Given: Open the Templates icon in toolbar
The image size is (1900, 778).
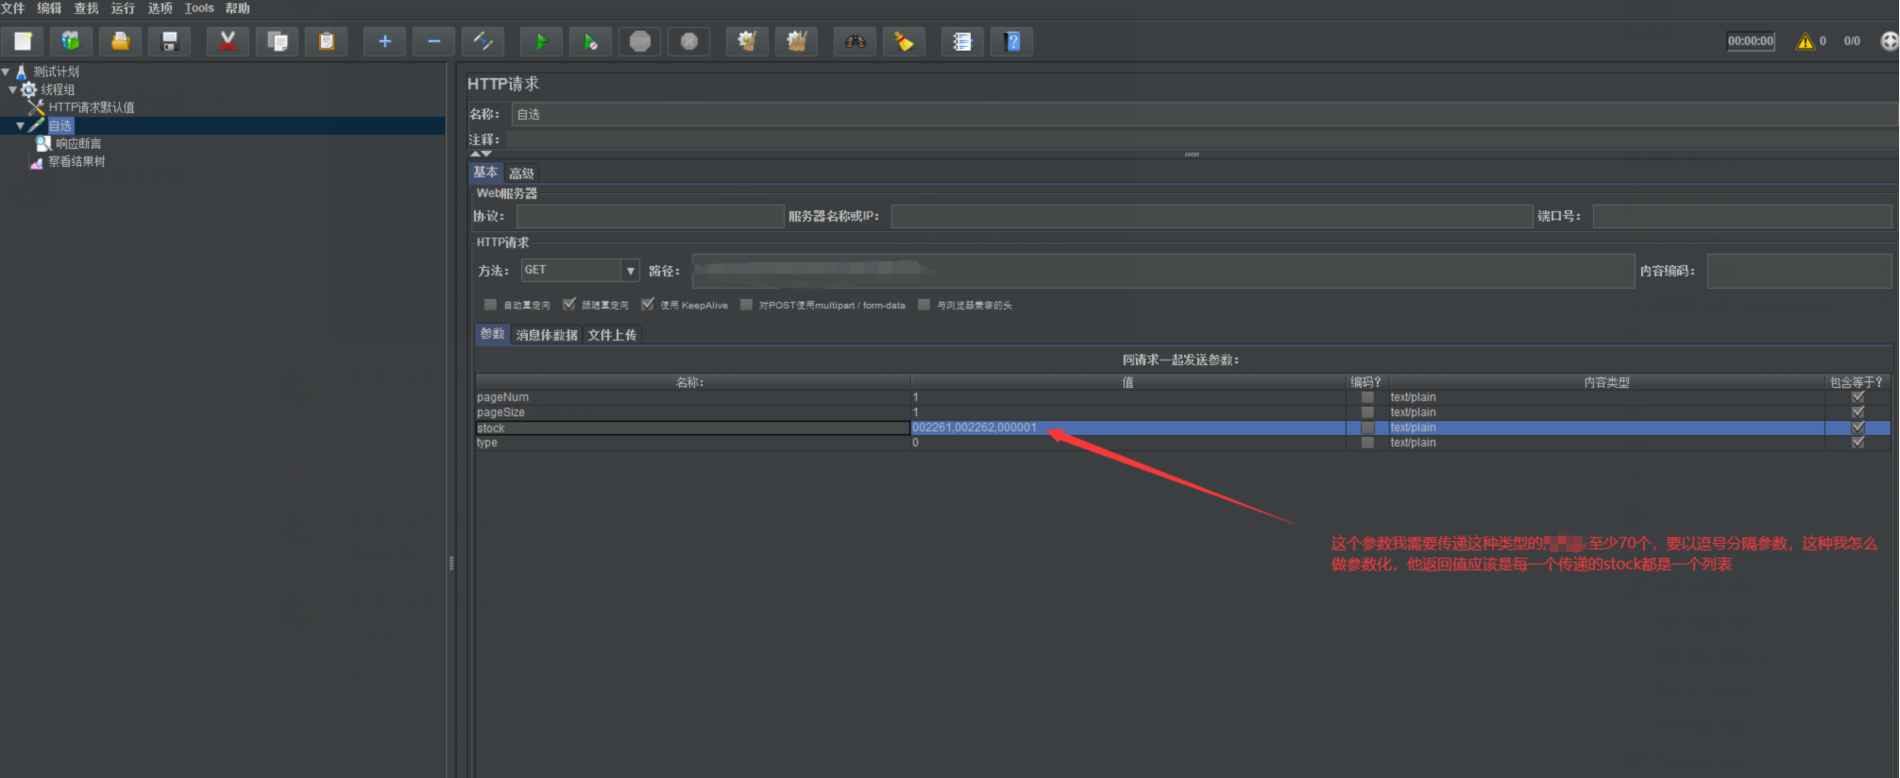Looking at the screenshot, I should pos(71,42).
